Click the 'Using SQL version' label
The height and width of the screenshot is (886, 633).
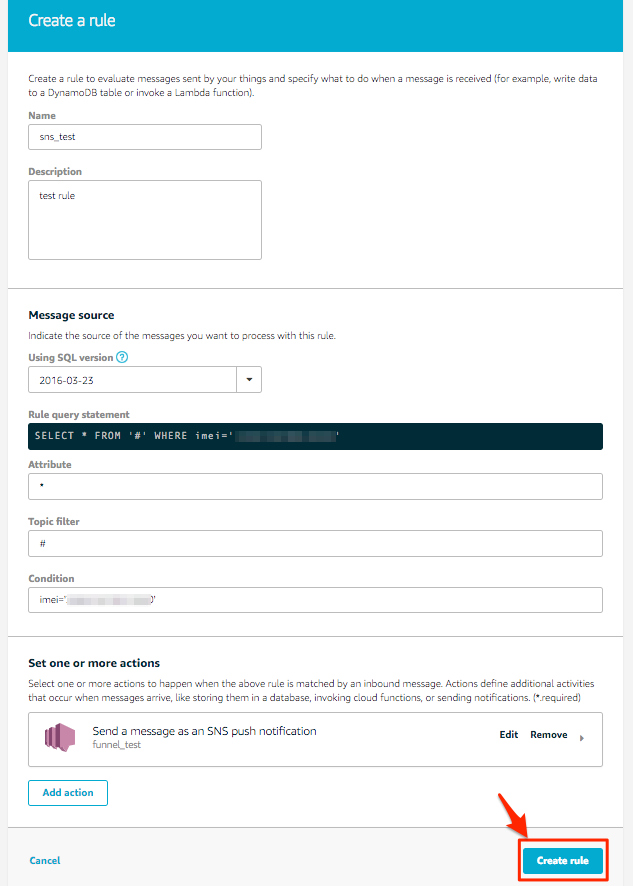(71, 357)
